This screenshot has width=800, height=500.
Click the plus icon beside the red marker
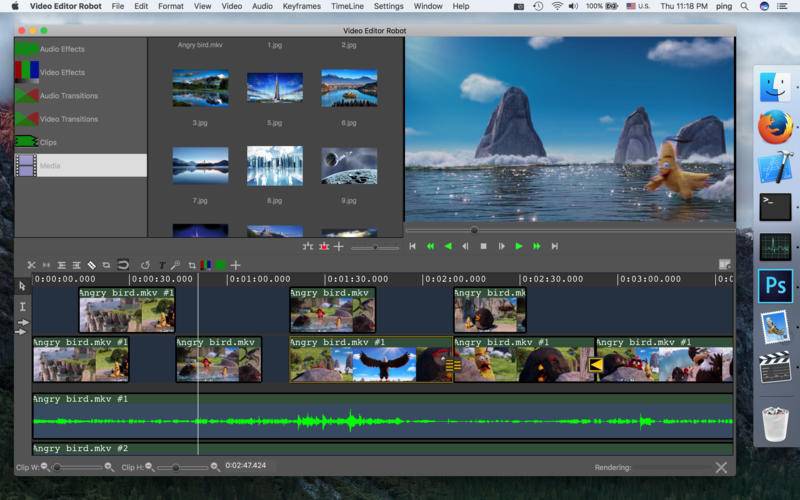pyautogui.click(x=339, y=246)
